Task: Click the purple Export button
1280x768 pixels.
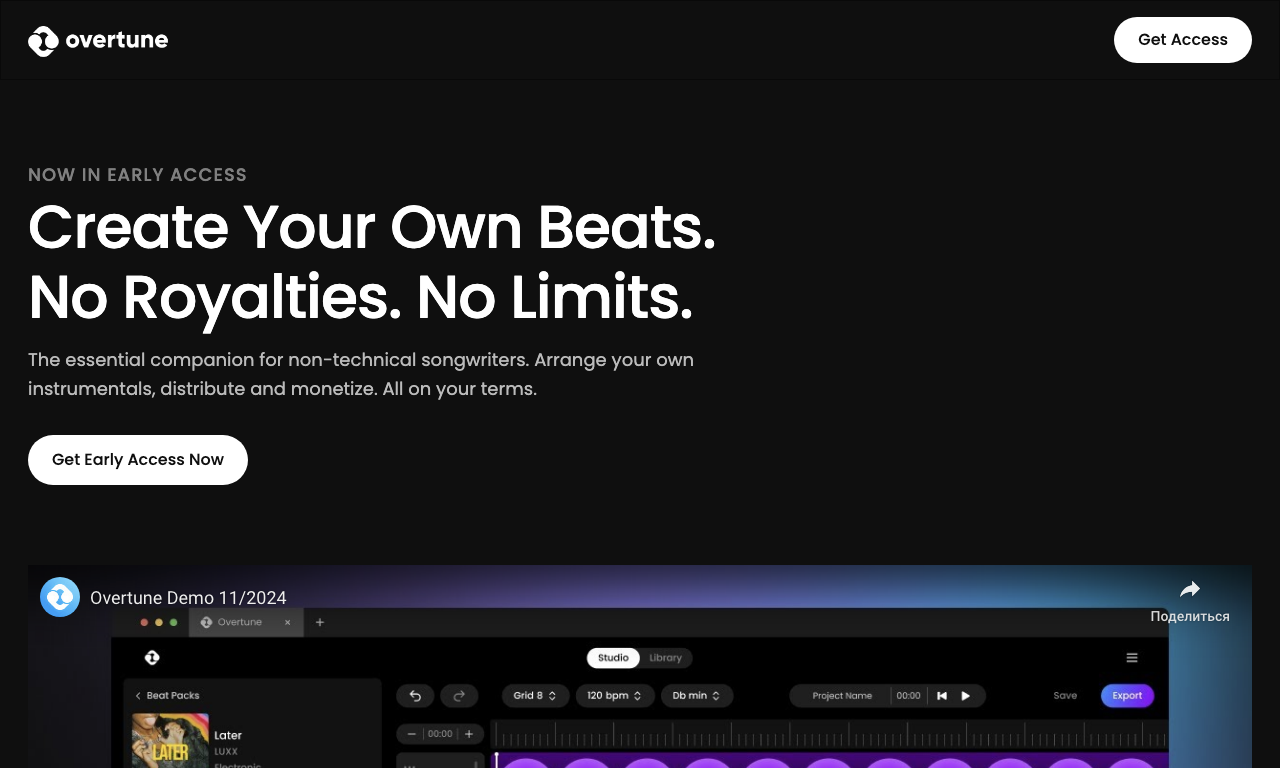Action: [1127, 696]
